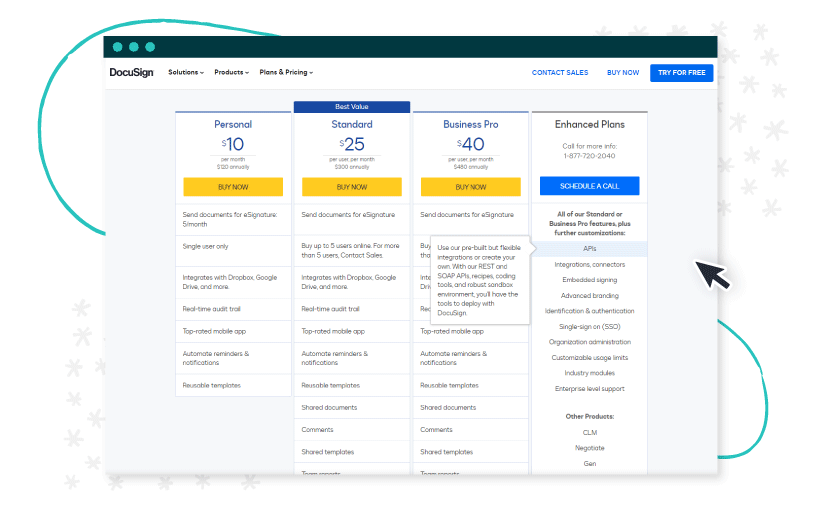The image size is (820, 522).
Task: Select the Standard plan heading
Action: [351, 124]
